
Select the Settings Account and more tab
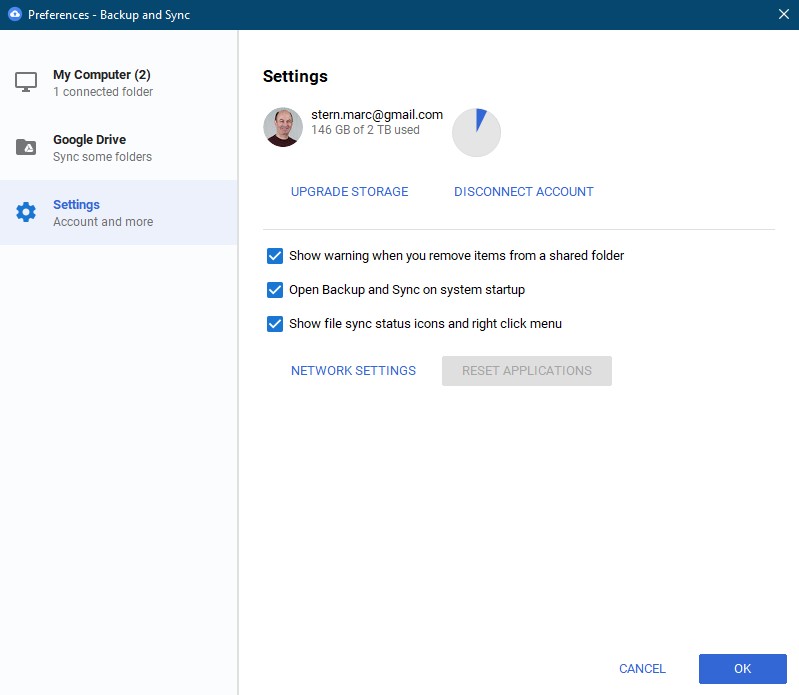click(119, 212)
